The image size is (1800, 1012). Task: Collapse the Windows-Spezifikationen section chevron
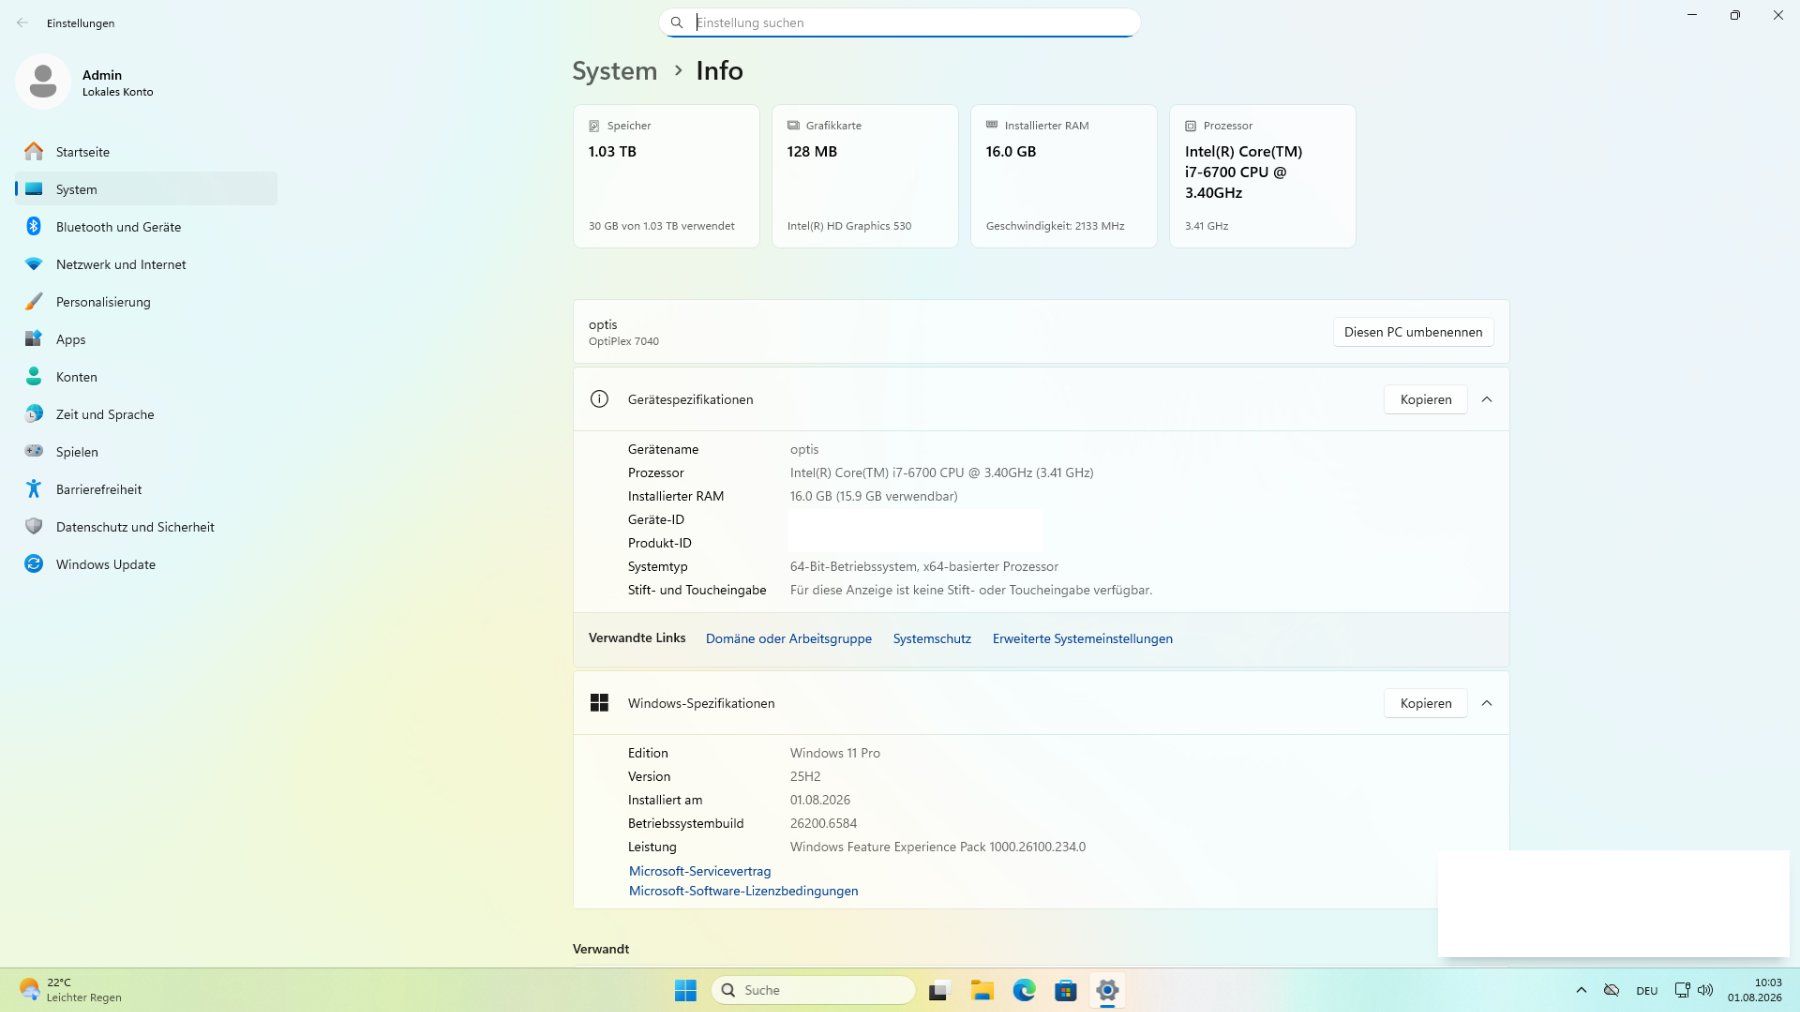(x=1487, y=703)
